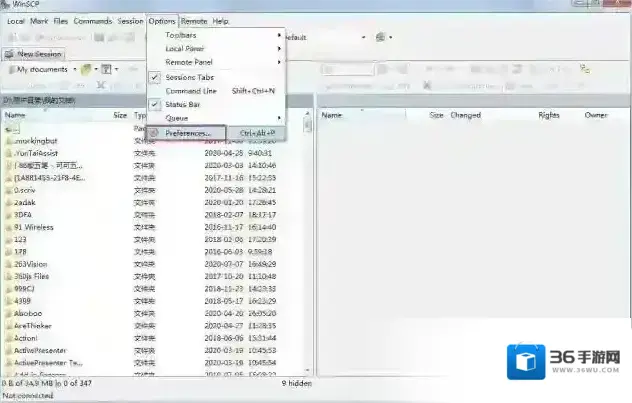Expand the Local Panel submenu
This screenshot has height=403, width=632.
click(186, 48)
